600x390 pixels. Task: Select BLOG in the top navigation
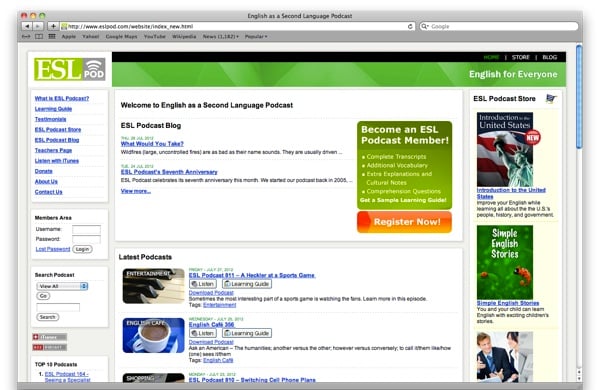[549, 57]
